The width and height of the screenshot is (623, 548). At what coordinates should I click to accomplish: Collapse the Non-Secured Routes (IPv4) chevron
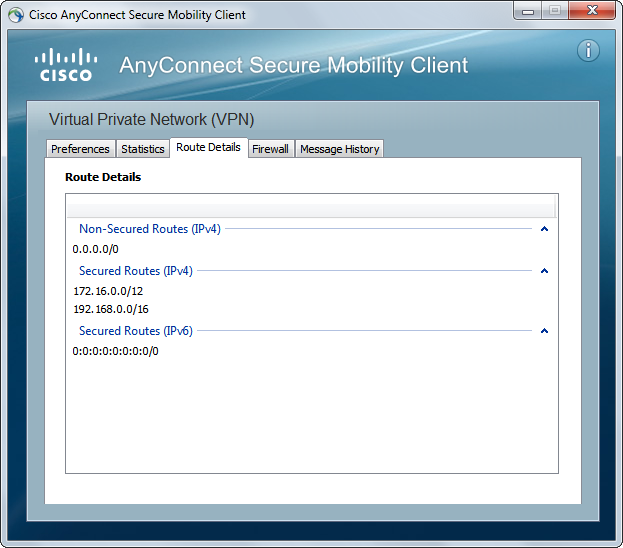point(544,229)
